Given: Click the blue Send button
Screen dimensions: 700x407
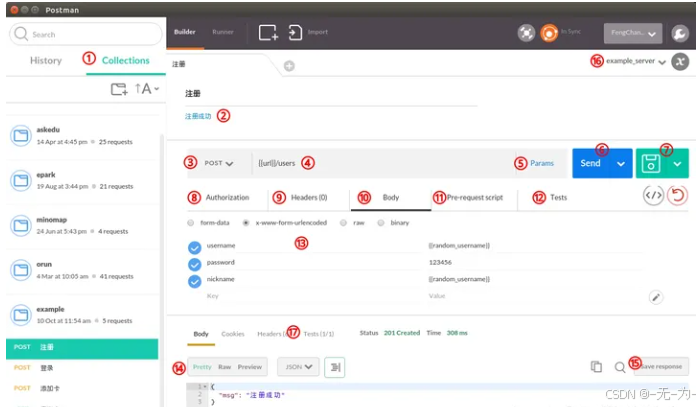Looking at the screenshot, I should 591,163.
